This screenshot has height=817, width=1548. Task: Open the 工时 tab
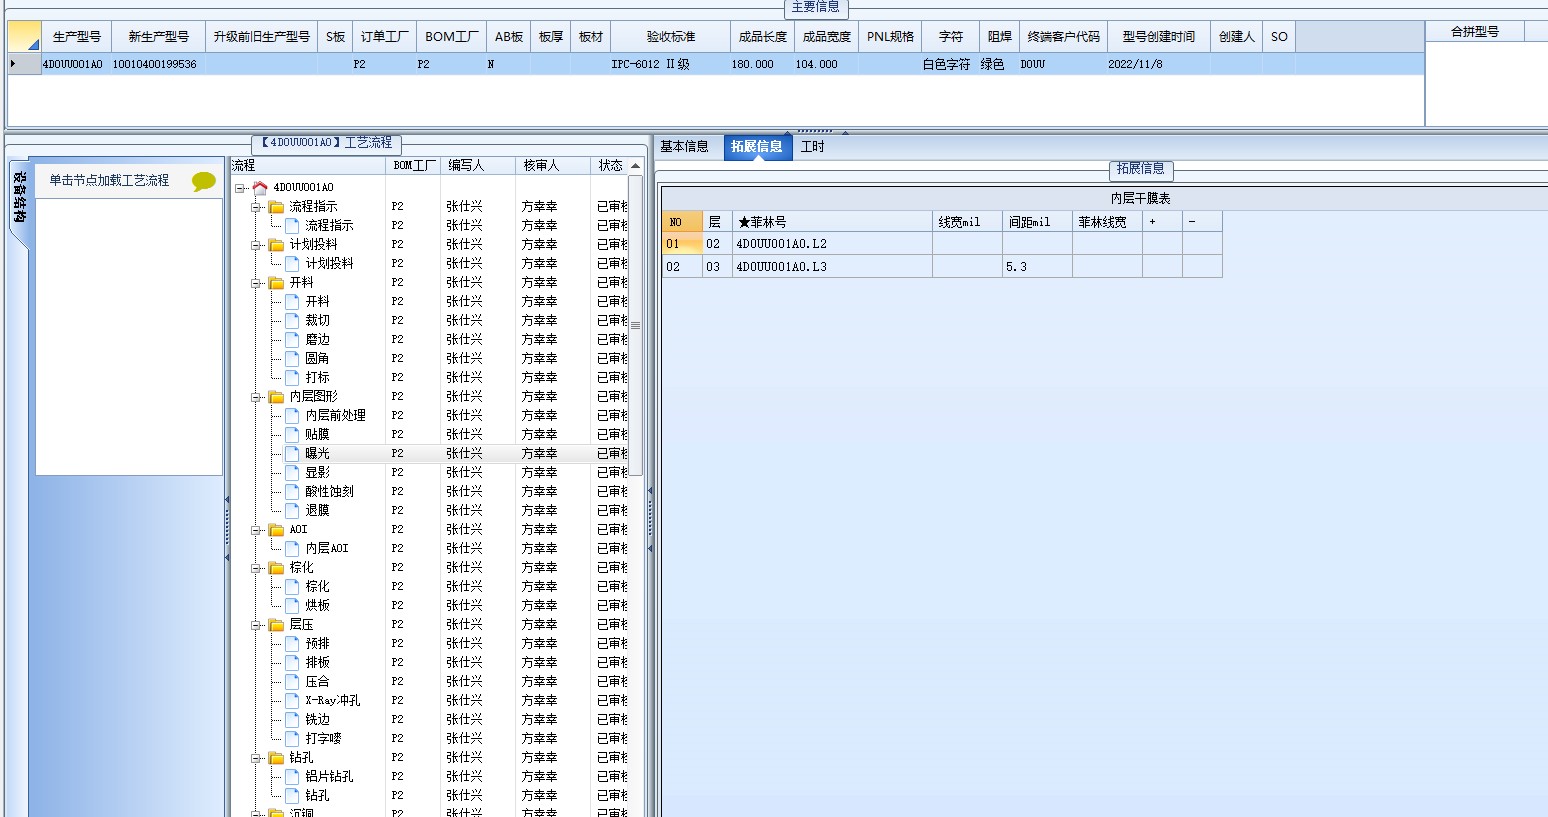pyautogui.click(x=813, y=147)
